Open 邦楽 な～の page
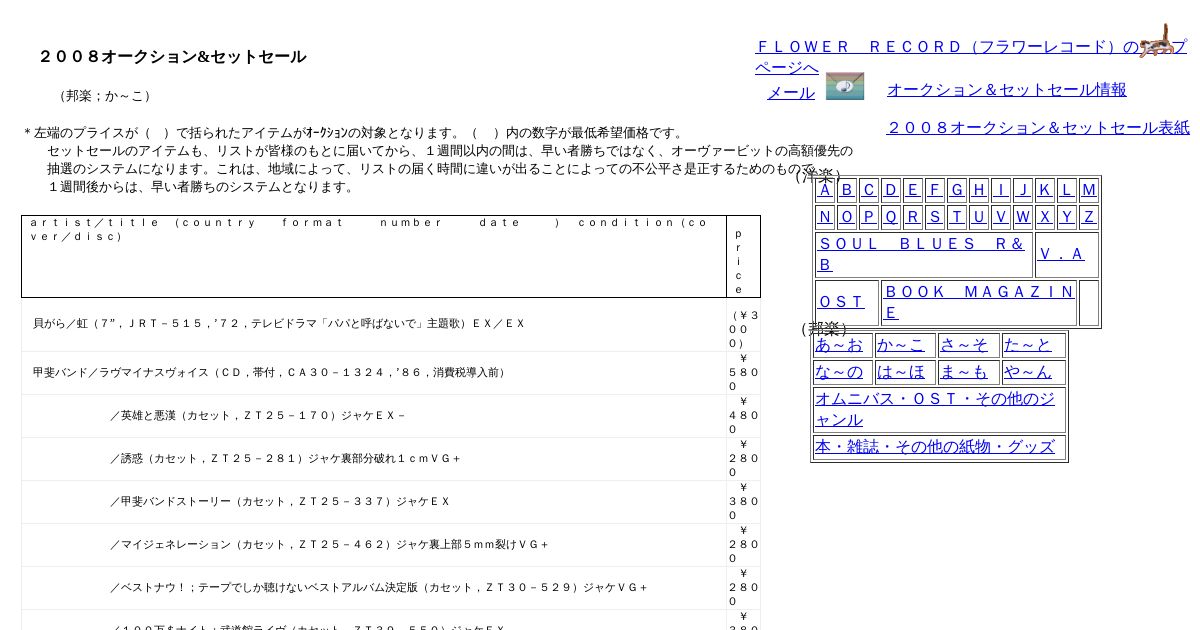 [x=839, y=372]
